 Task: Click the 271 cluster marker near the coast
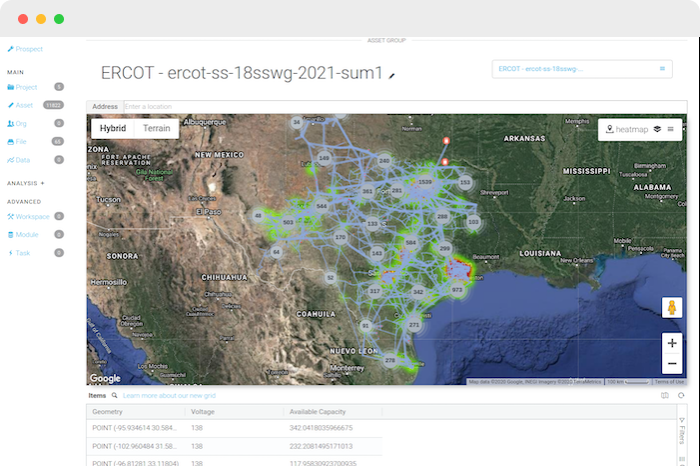coord(414,325)
